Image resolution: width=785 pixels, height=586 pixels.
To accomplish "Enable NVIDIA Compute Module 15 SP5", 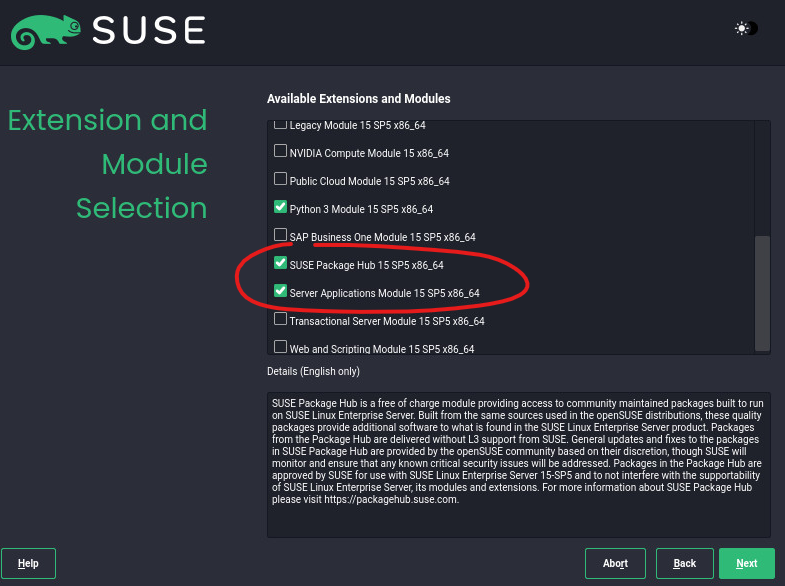I will point(280,152).
